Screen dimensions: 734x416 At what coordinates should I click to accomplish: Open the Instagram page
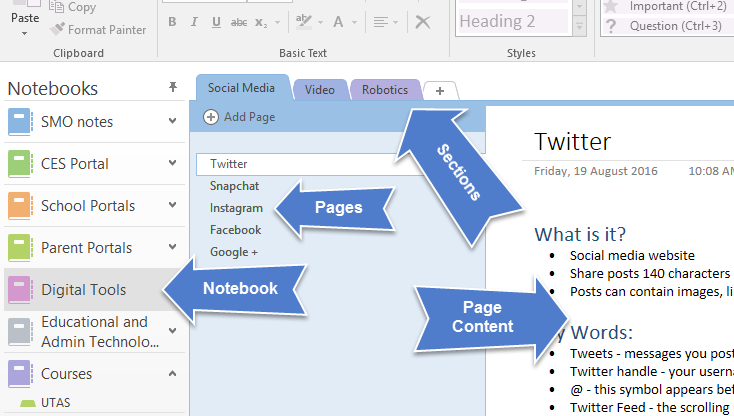[236, 208]
